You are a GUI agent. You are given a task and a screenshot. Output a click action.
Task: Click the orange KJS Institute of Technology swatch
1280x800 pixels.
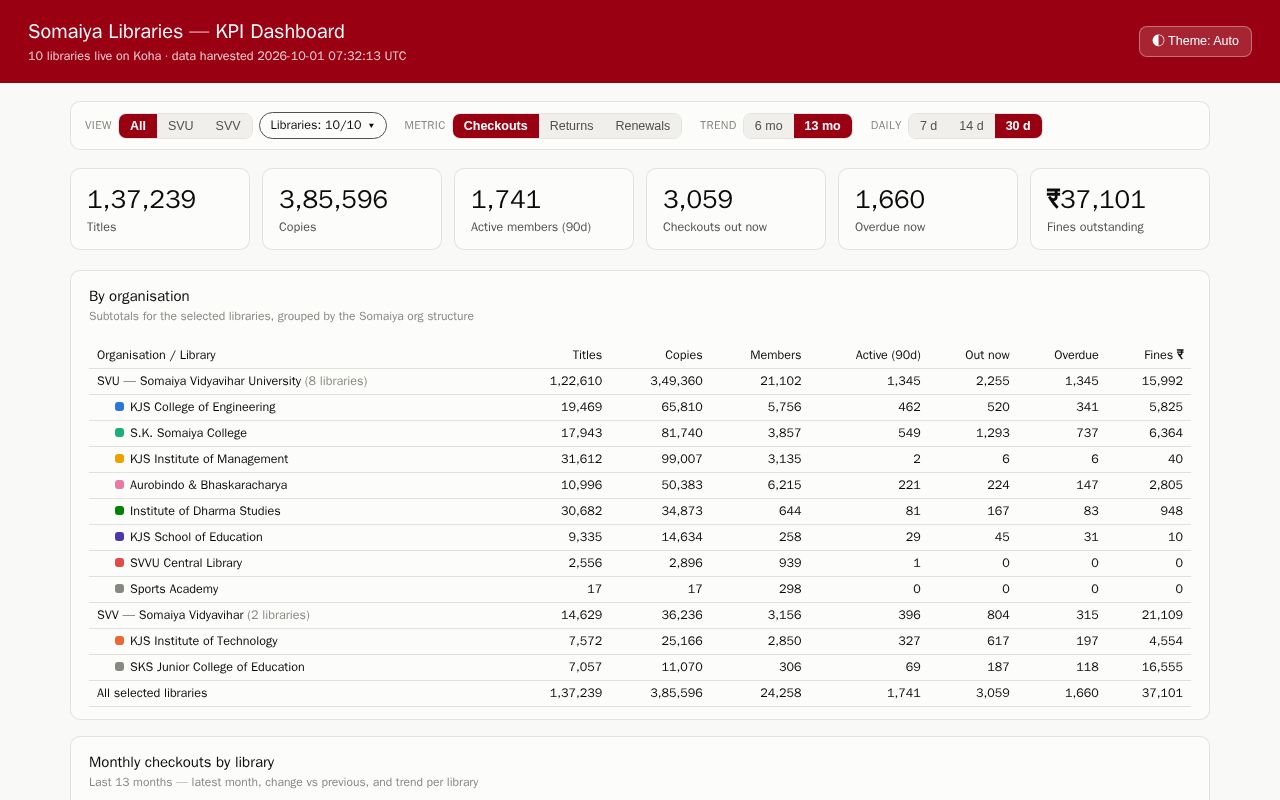click(x=120, y=641)
